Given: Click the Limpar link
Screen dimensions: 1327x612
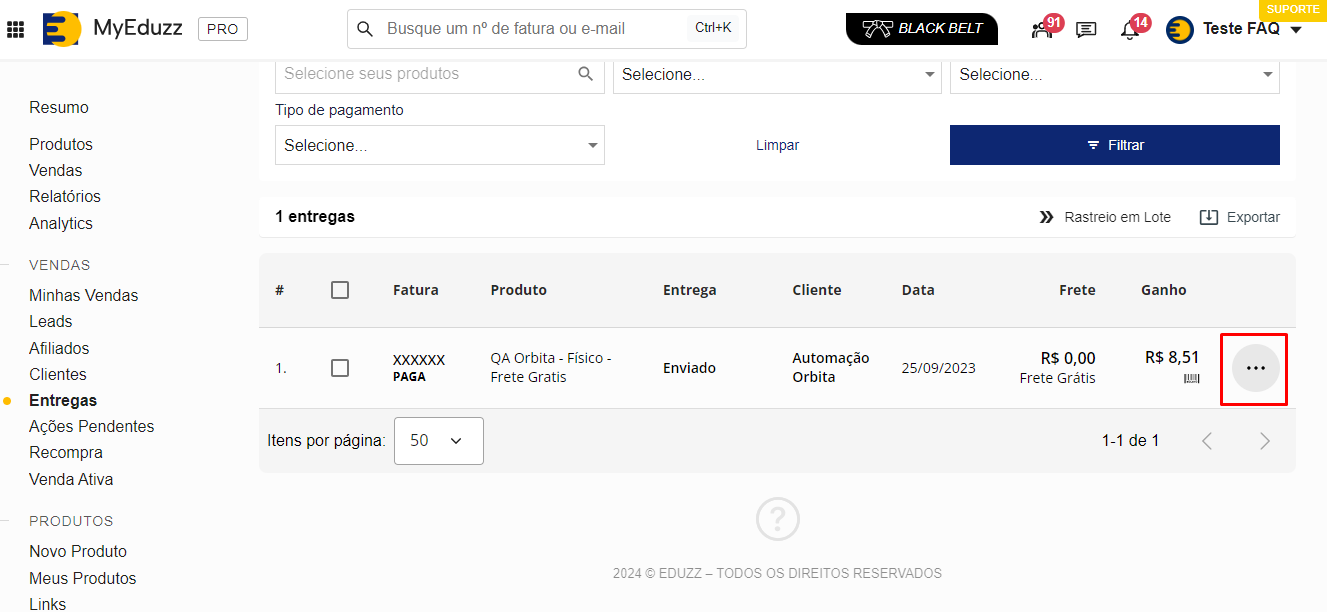Looking at the screenshot, I should click(x=777, y=145).
